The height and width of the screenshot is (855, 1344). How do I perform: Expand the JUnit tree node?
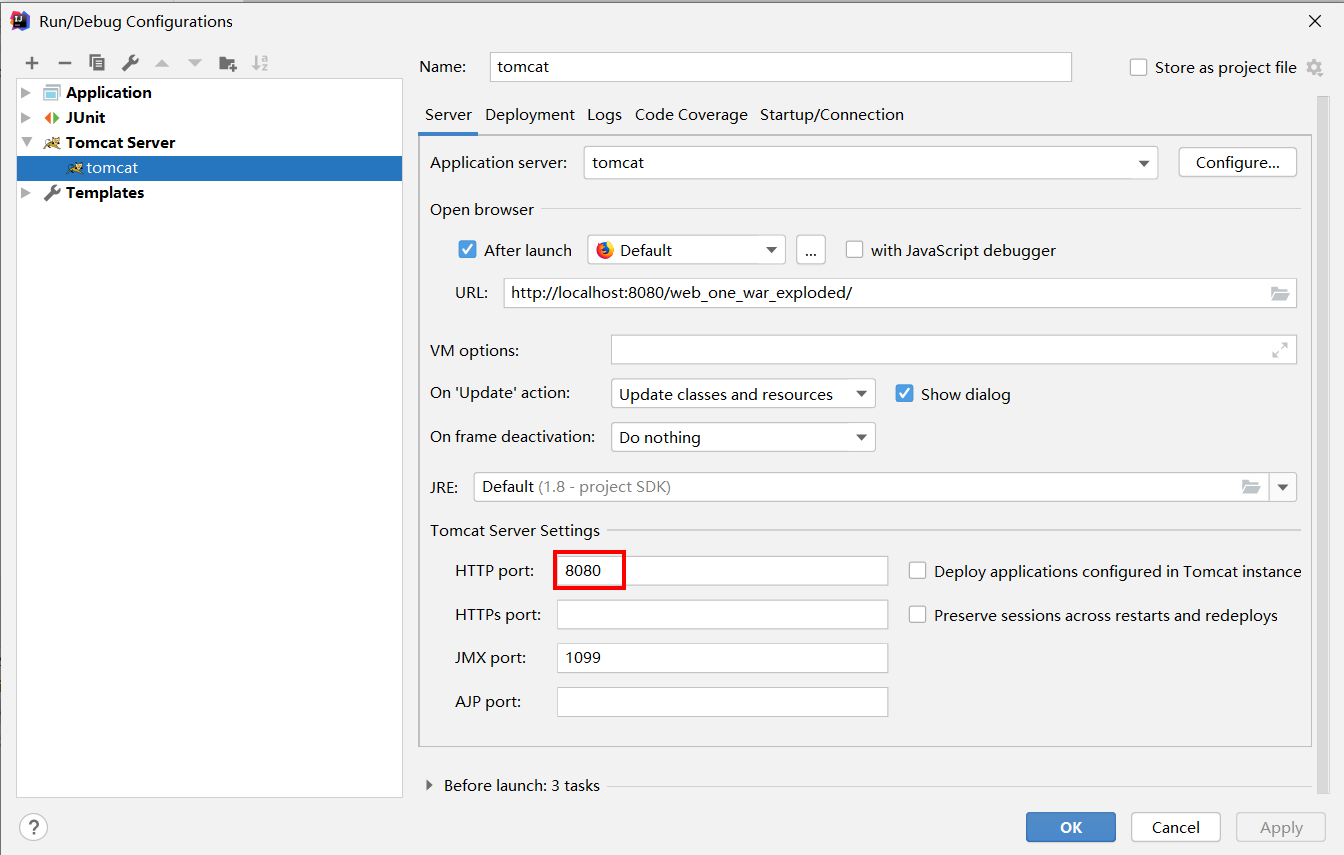pyautogui.click(x=27, y=117)
